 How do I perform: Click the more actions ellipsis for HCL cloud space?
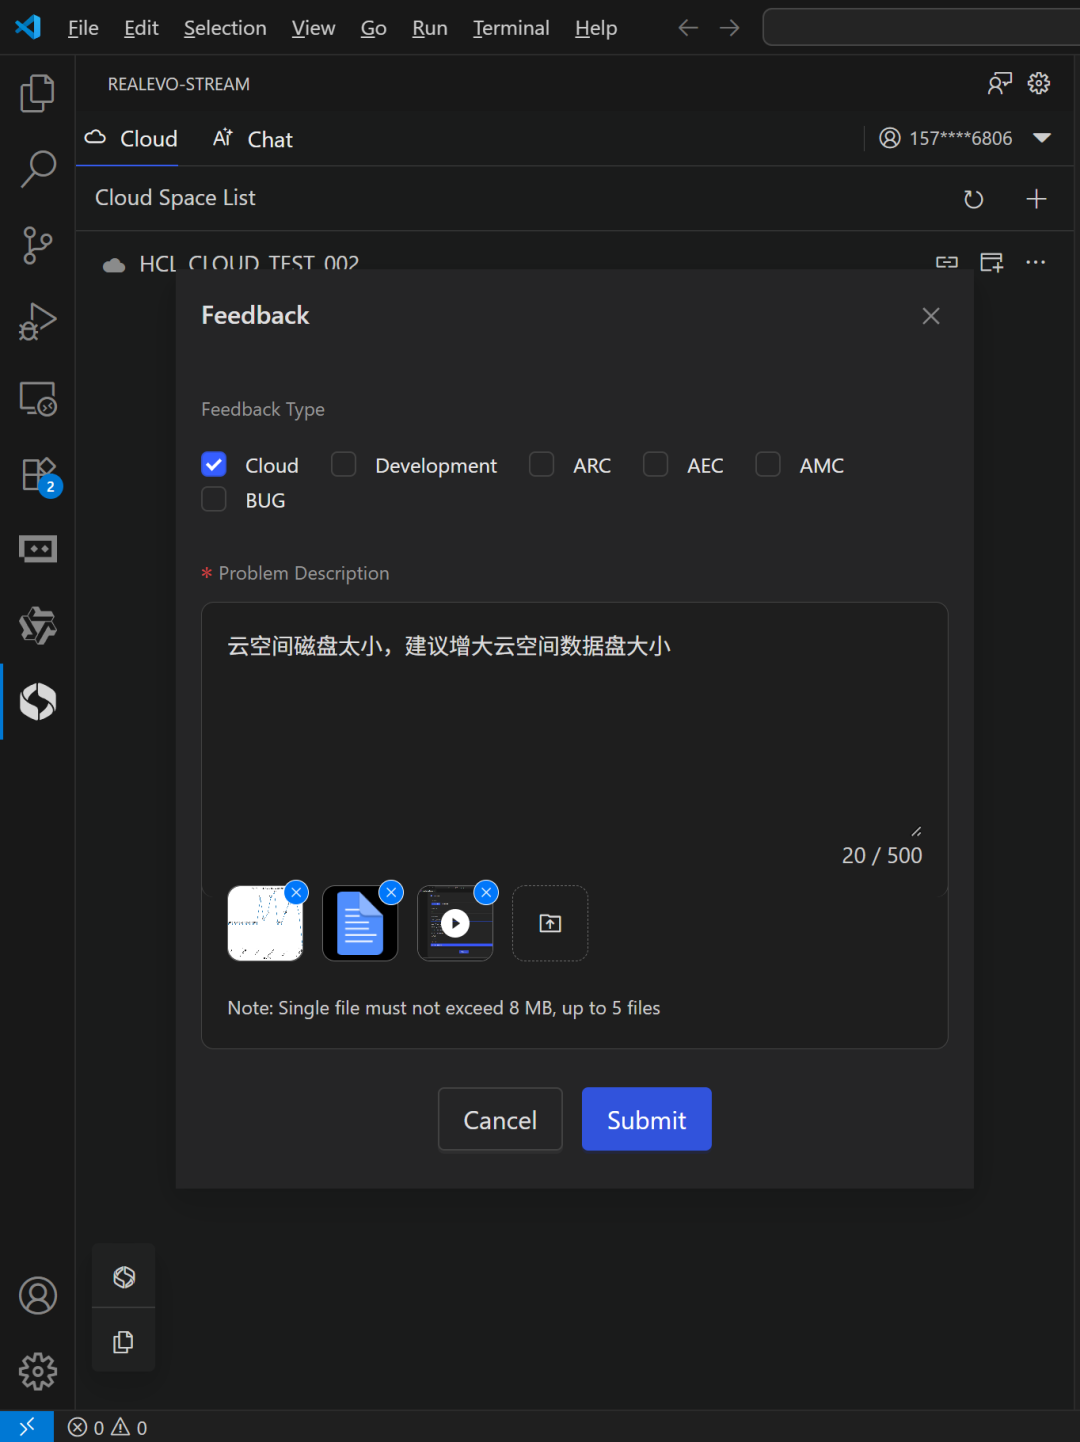[1036, 262]
